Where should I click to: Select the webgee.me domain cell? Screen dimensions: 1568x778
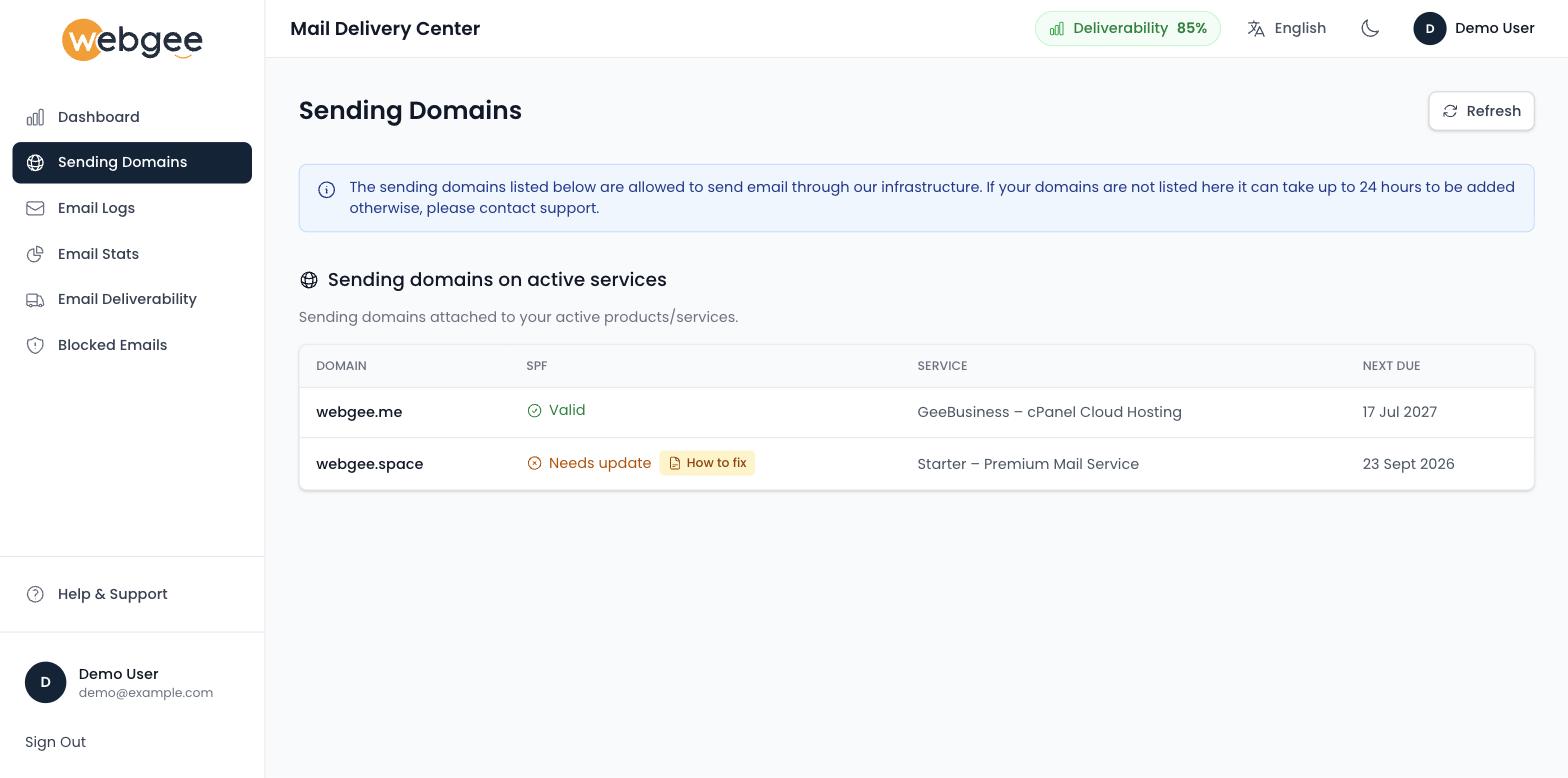tap(359, 412)
